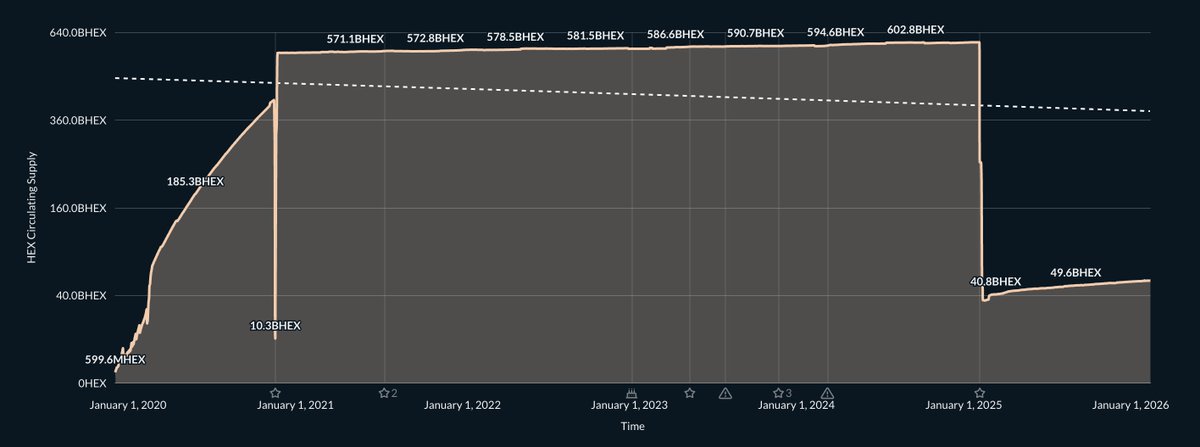1200x447 pixels.
Task: Click the Time axis title
Action: click(x=632, y=426)
